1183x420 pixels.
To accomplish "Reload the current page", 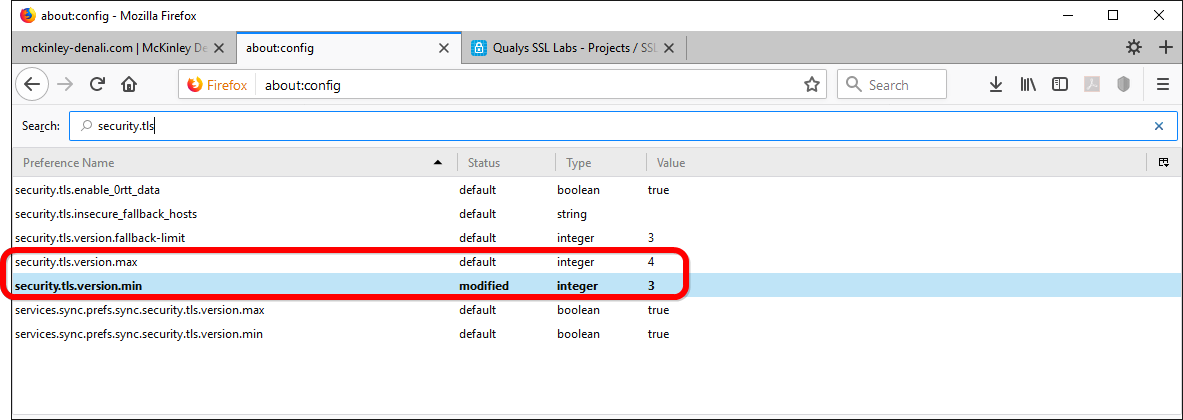I will [x=97, y=85].
